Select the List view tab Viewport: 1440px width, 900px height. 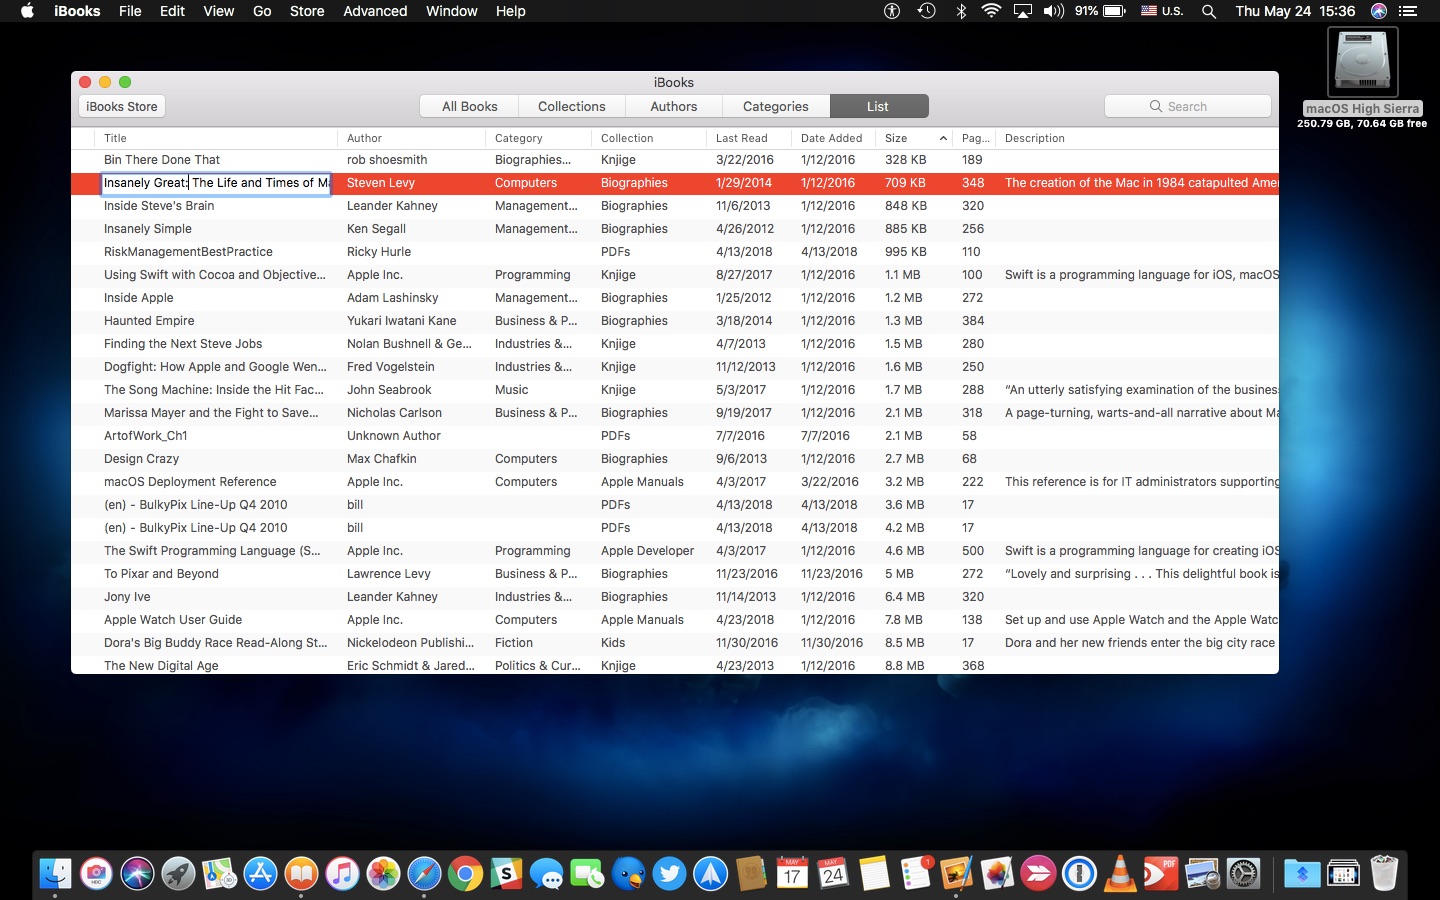[878, 106]
